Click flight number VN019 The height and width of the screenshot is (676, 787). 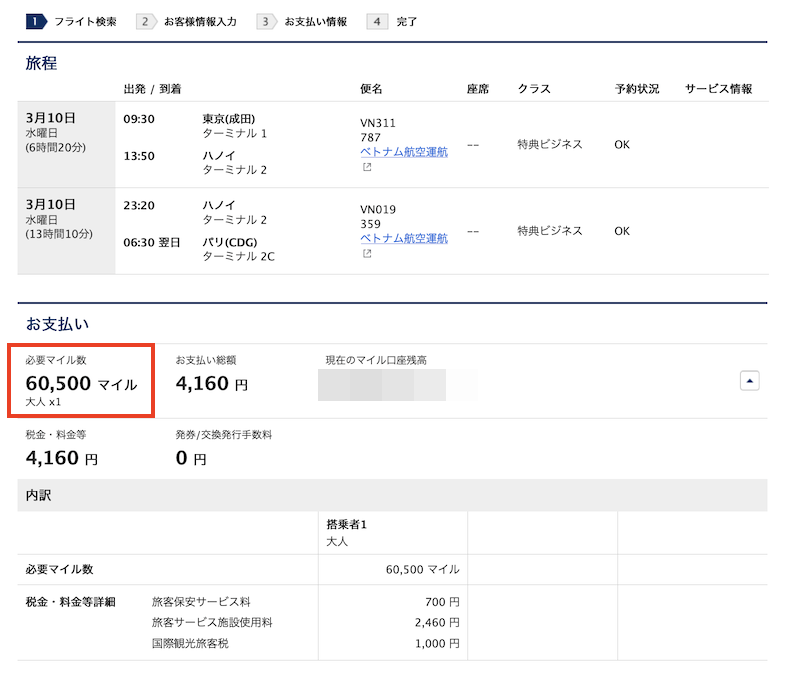(x=378, y=209)
